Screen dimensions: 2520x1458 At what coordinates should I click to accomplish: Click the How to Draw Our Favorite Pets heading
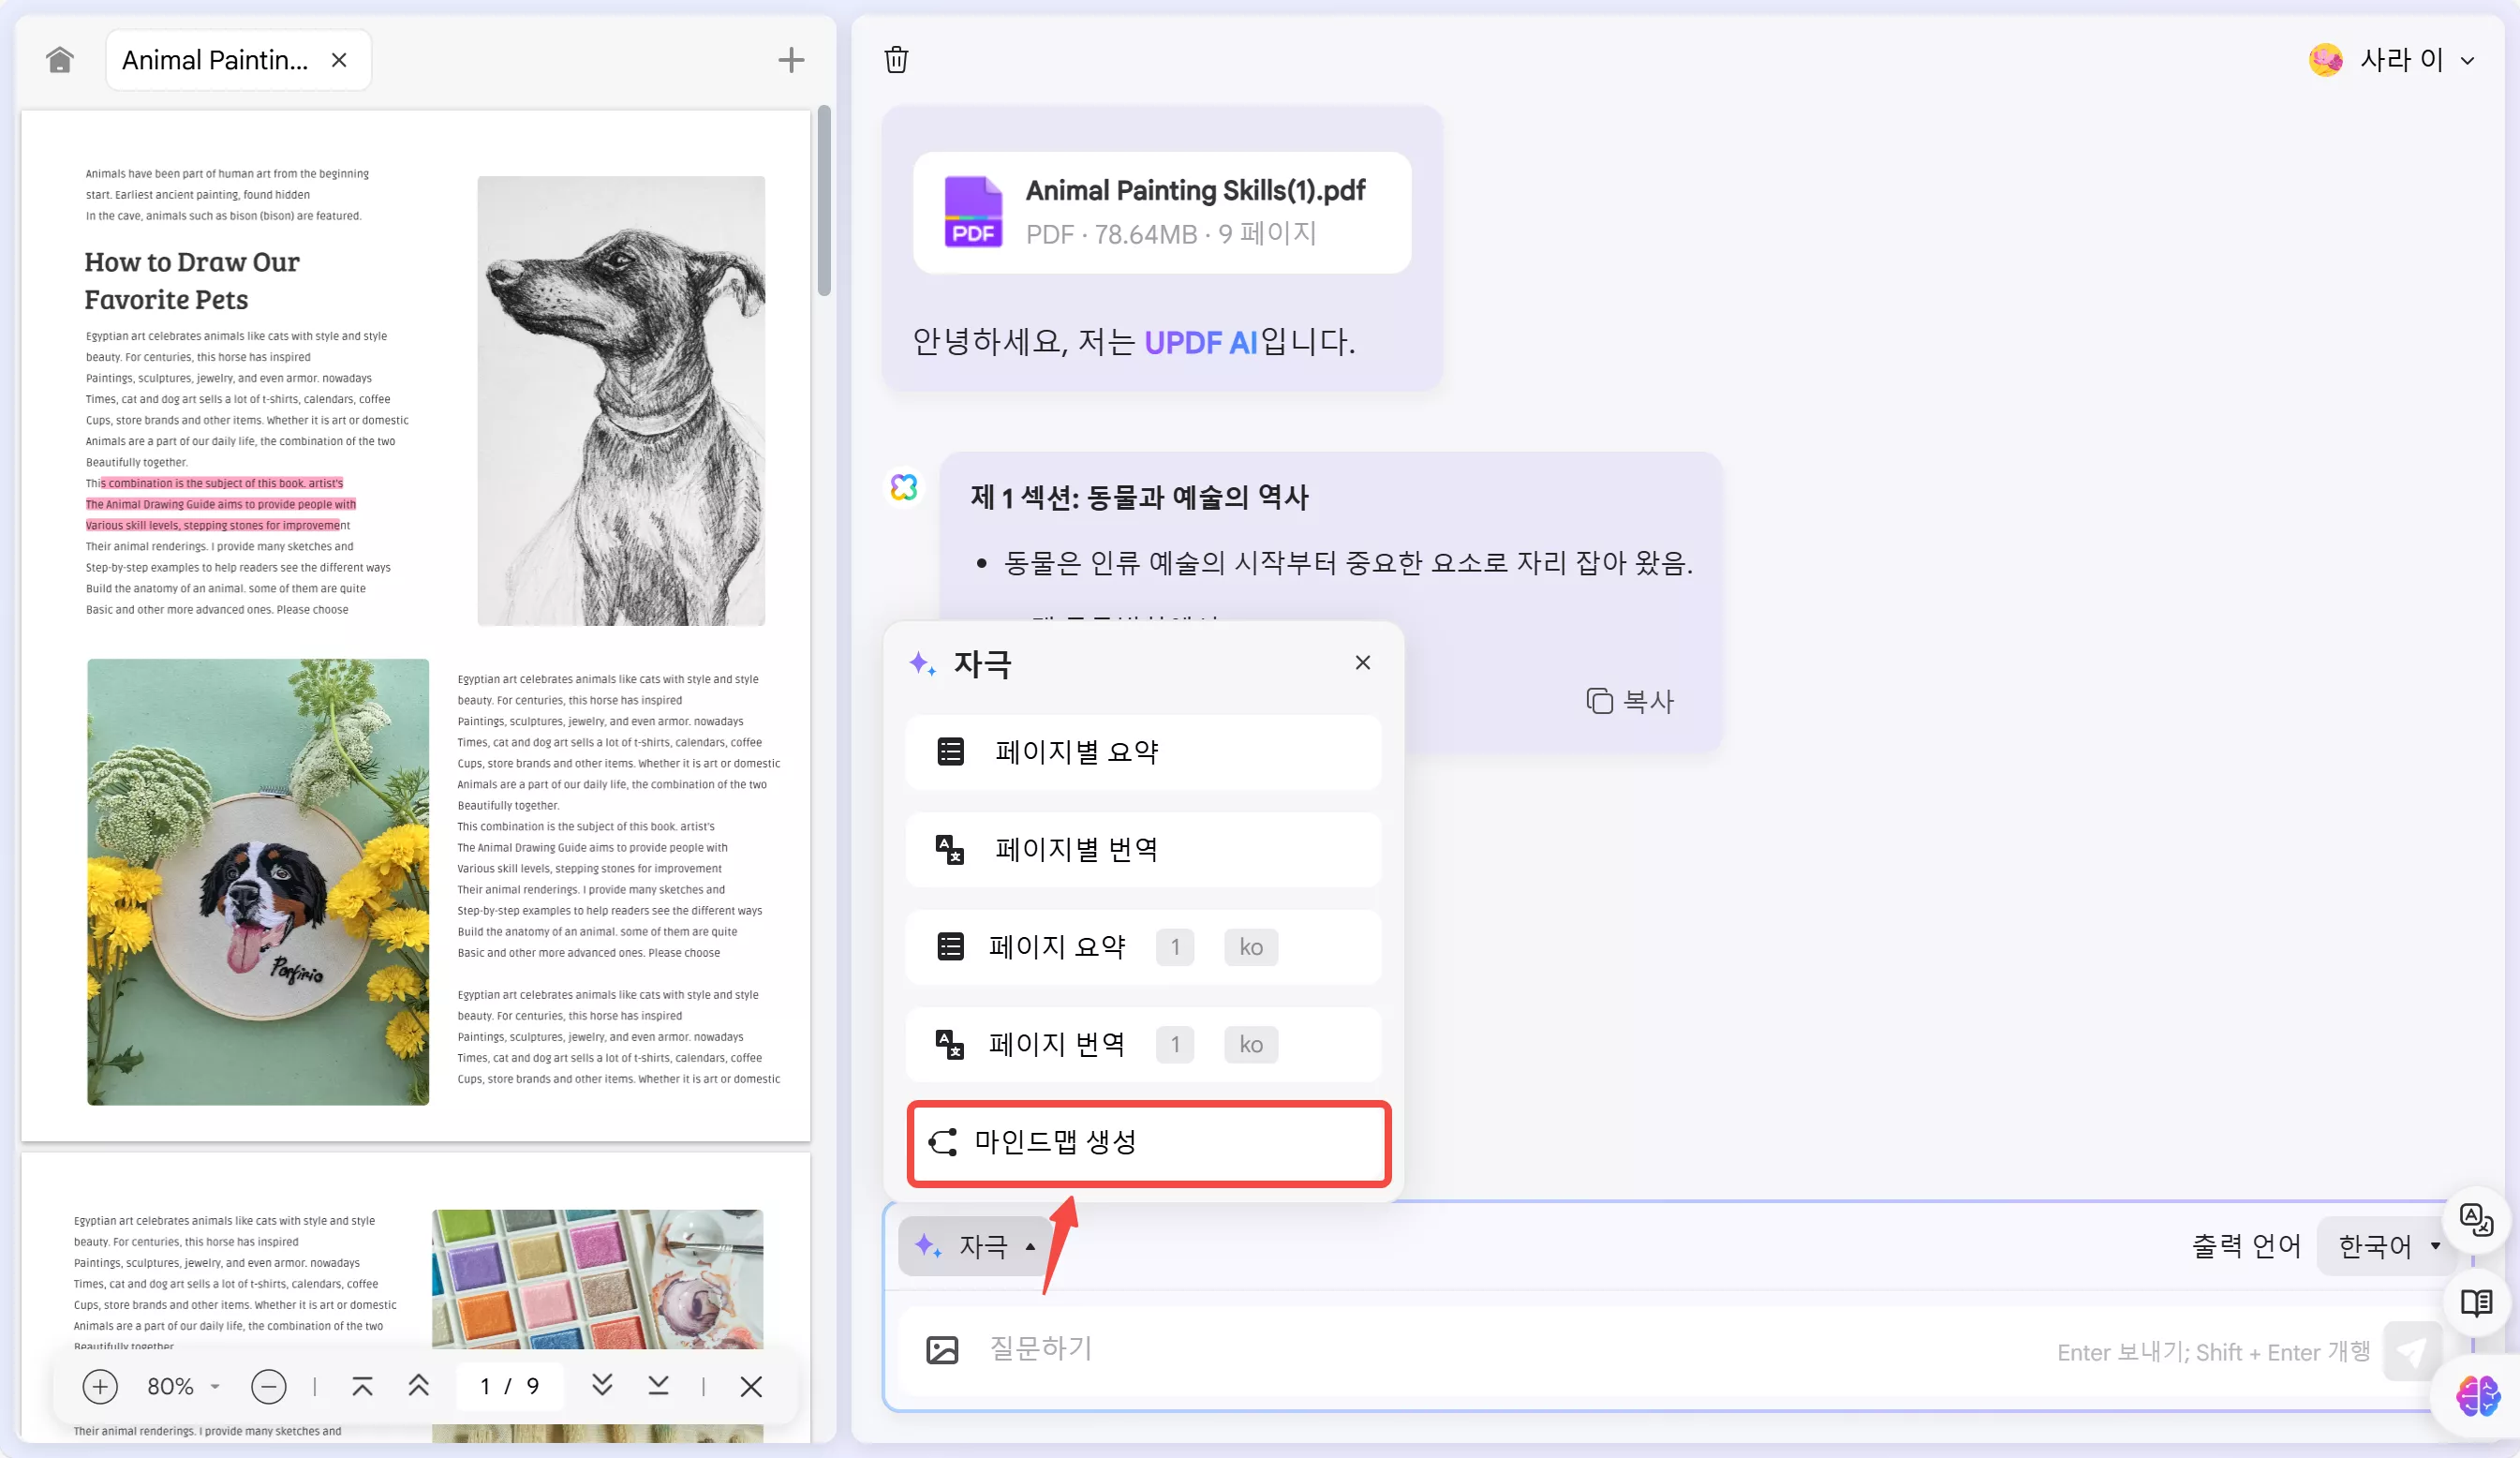(191, 281)
